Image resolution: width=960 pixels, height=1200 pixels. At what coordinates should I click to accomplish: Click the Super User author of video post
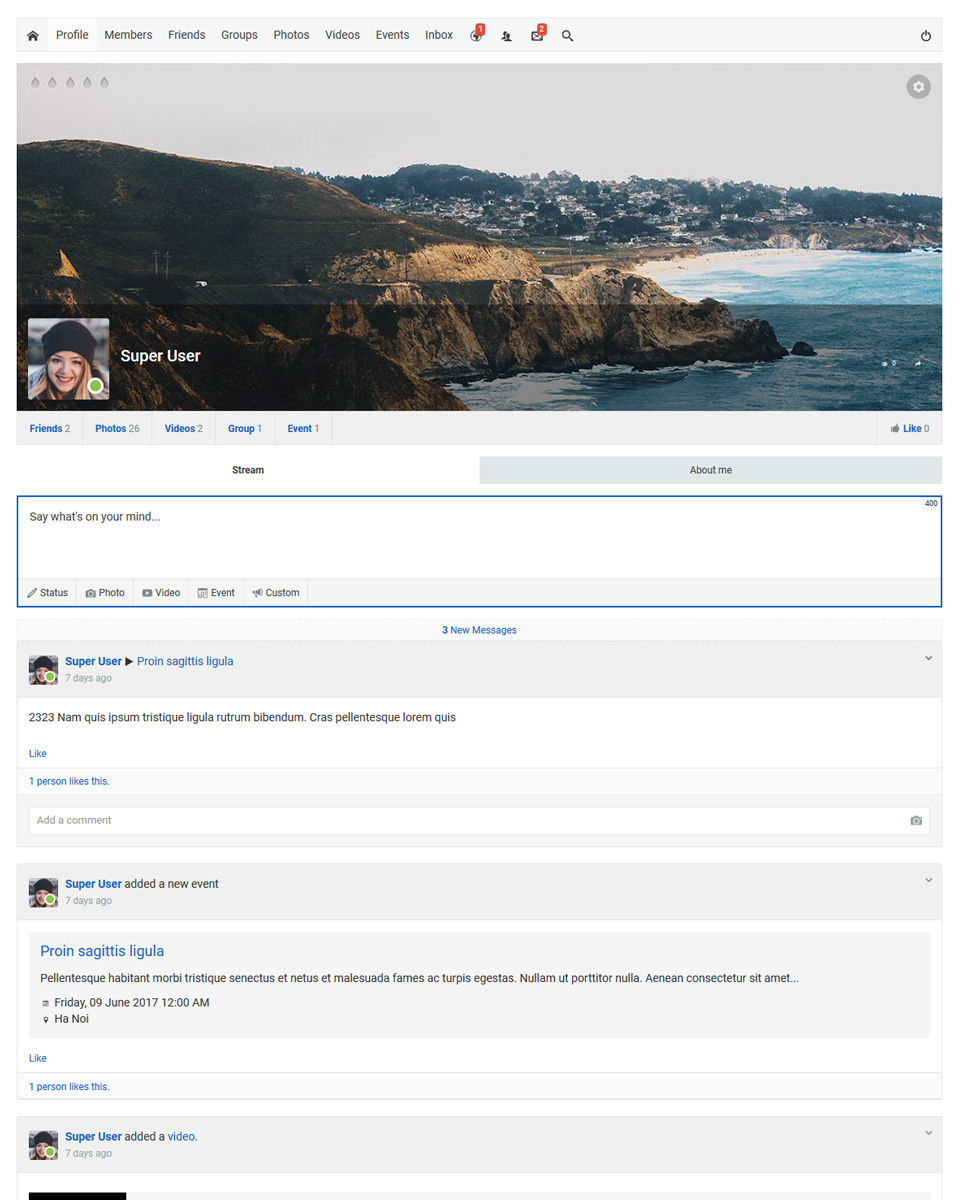pyautogui.click(x=93, y=1137)
